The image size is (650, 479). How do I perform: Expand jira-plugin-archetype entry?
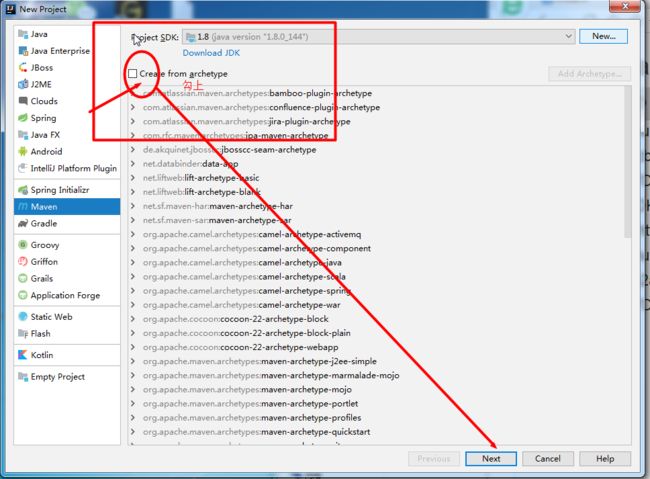click(133, 122)
